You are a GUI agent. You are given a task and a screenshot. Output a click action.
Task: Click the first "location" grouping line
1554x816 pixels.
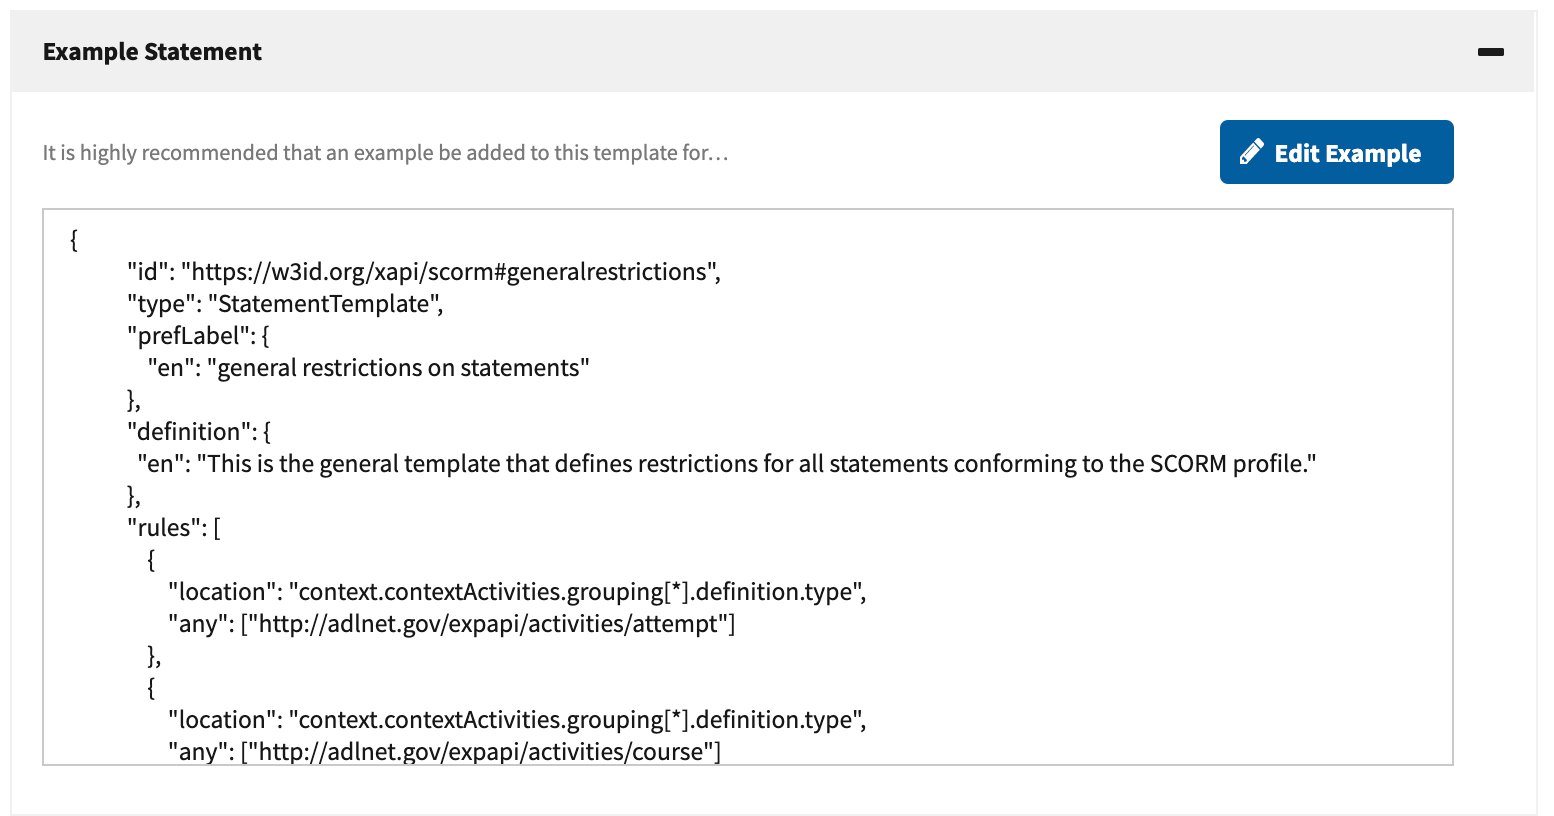click(517, 592)
